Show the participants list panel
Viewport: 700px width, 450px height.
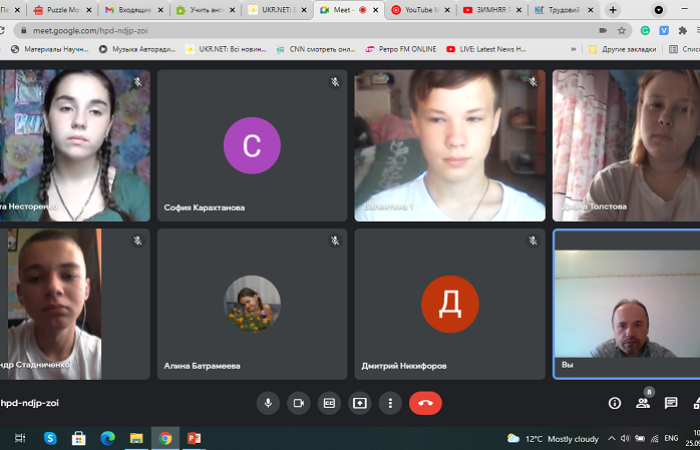point(643,403)
